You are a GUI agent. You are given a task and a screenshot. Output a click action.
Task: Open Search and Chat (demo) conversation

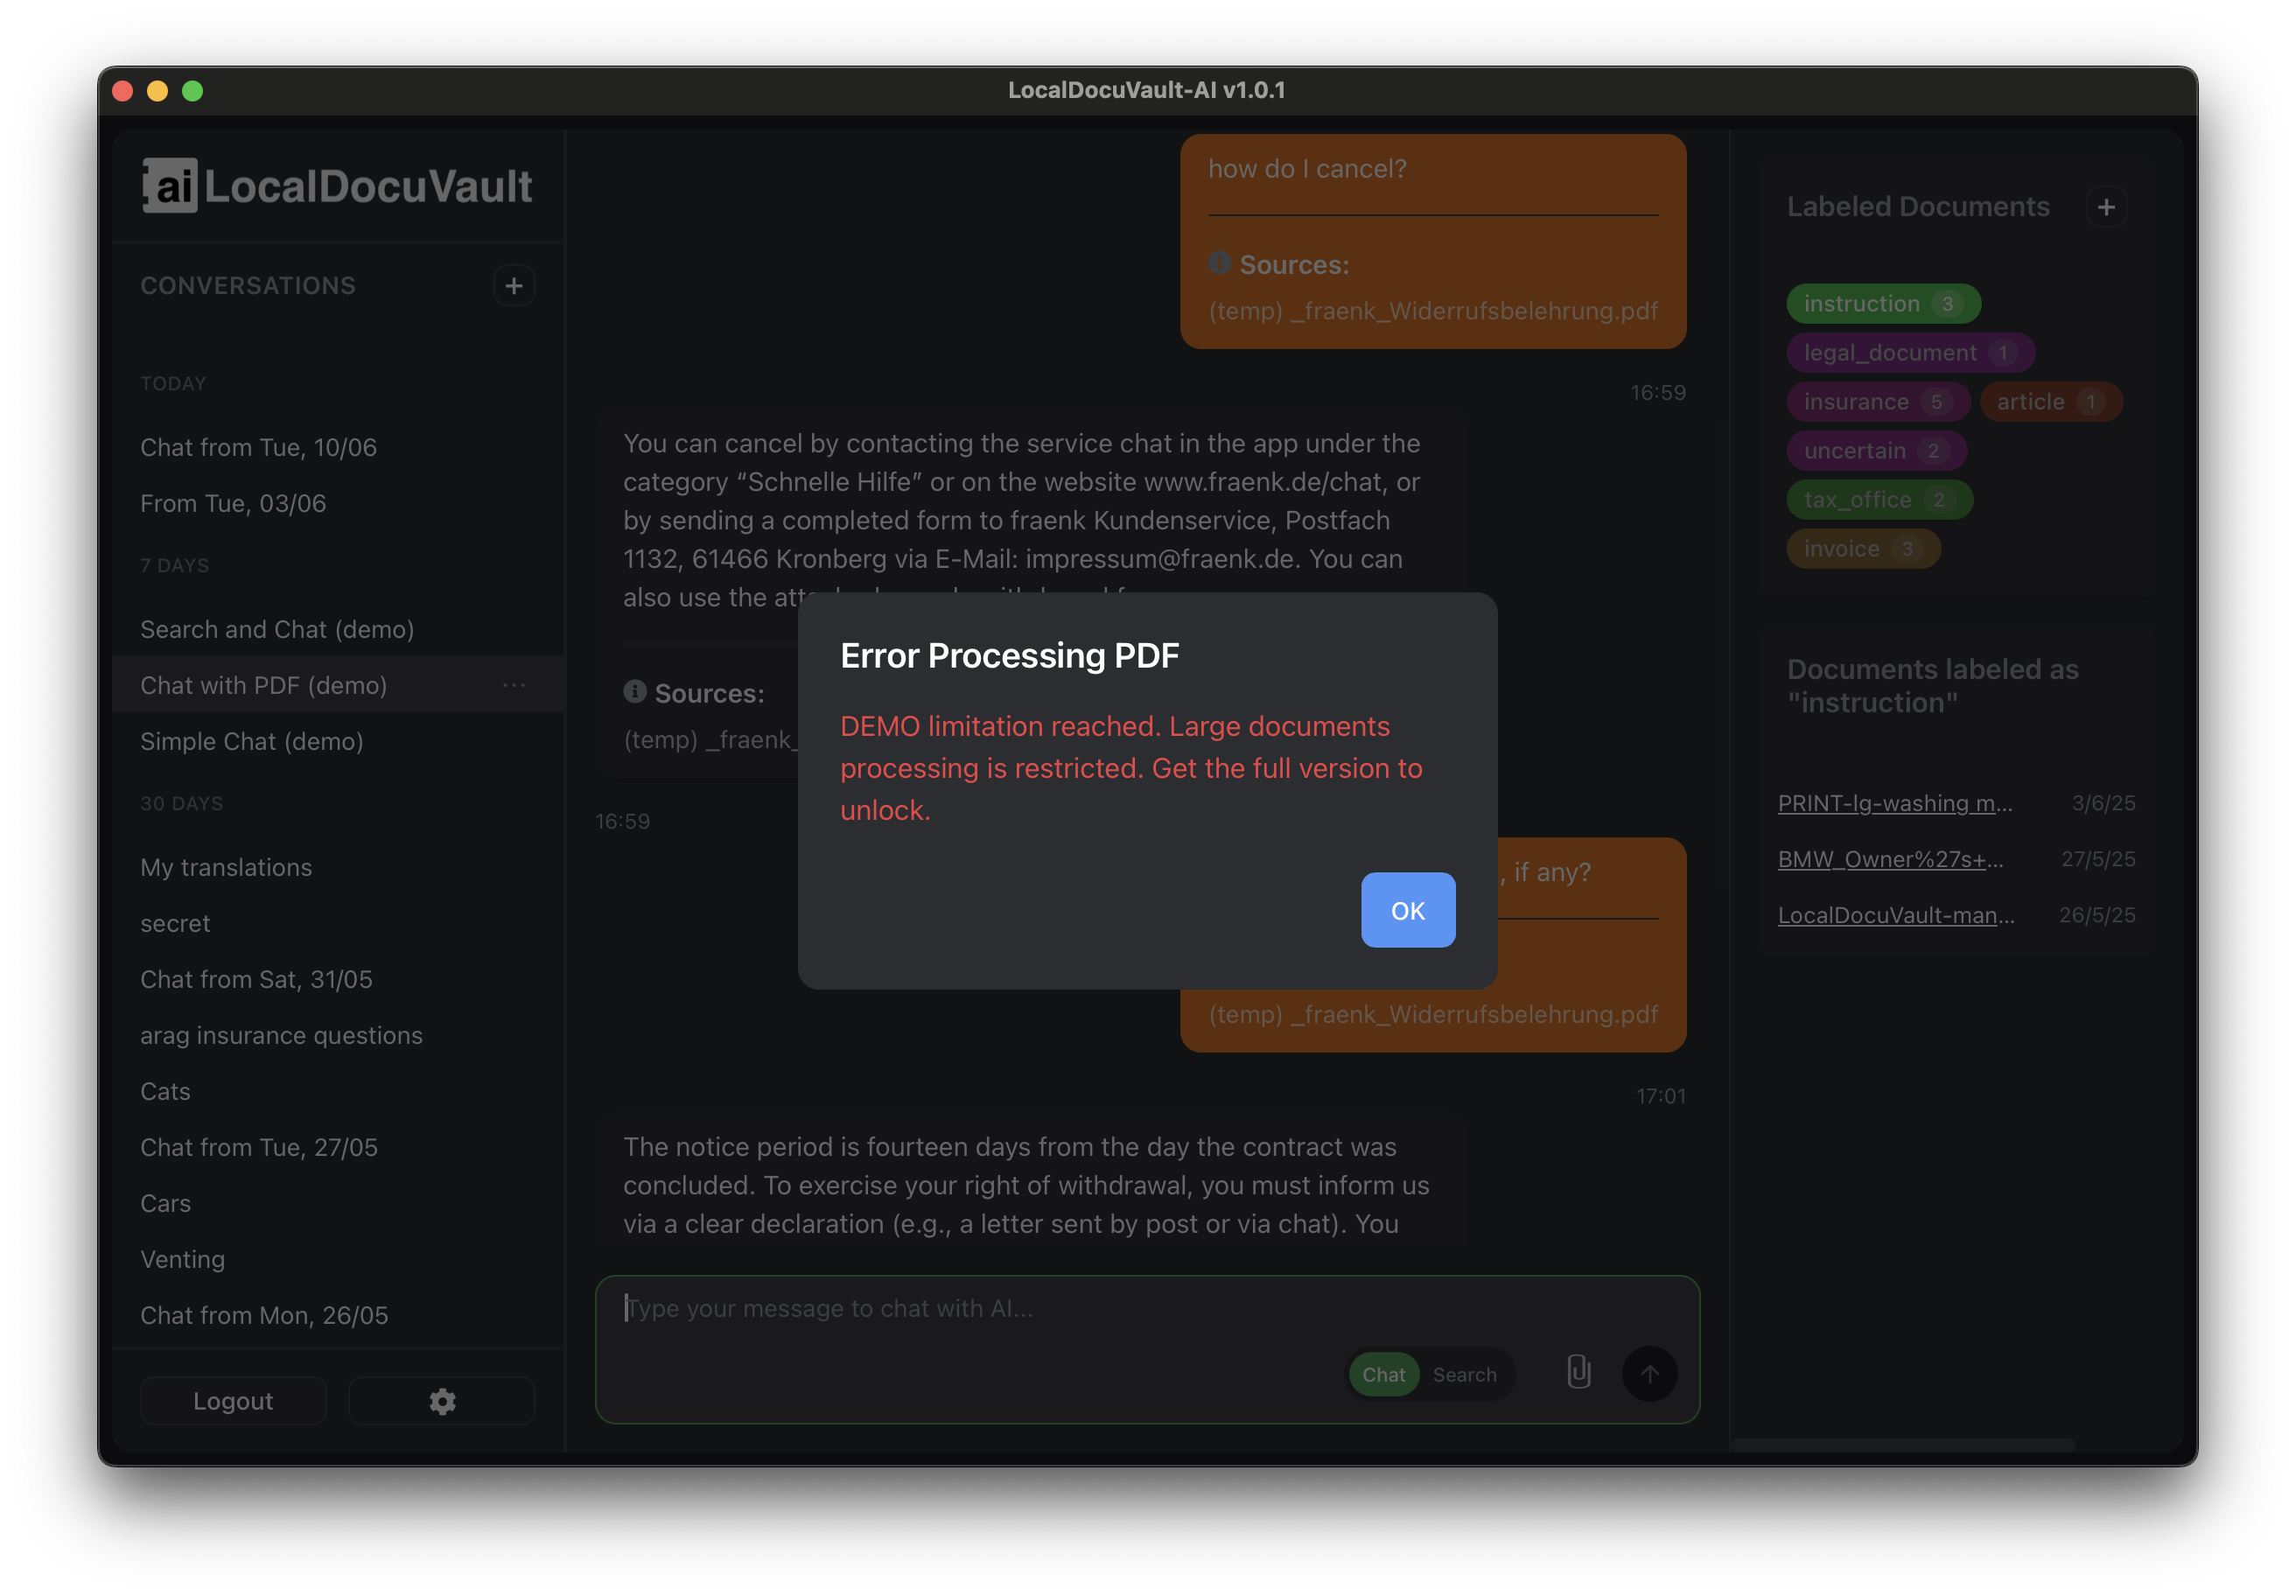(x=338, y=629)
